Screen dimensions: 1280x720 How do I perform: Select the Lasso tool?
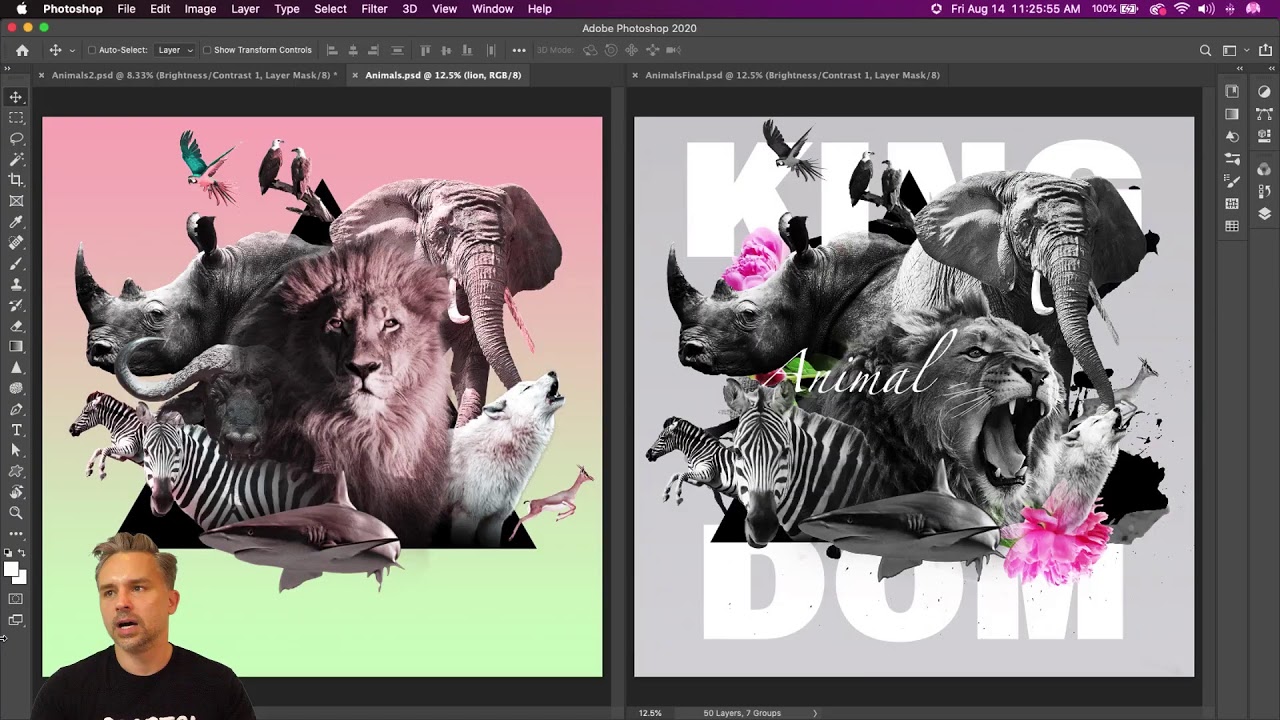coord(16,138)
